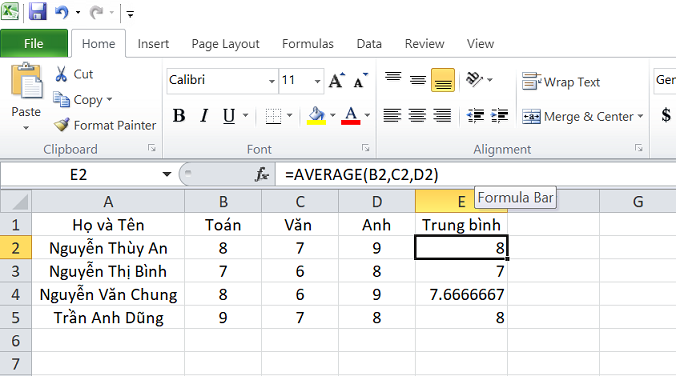The height and width of the screenshot is (376, 676).
Task: Toggle Bold formatting
Action: pos(179,116)
